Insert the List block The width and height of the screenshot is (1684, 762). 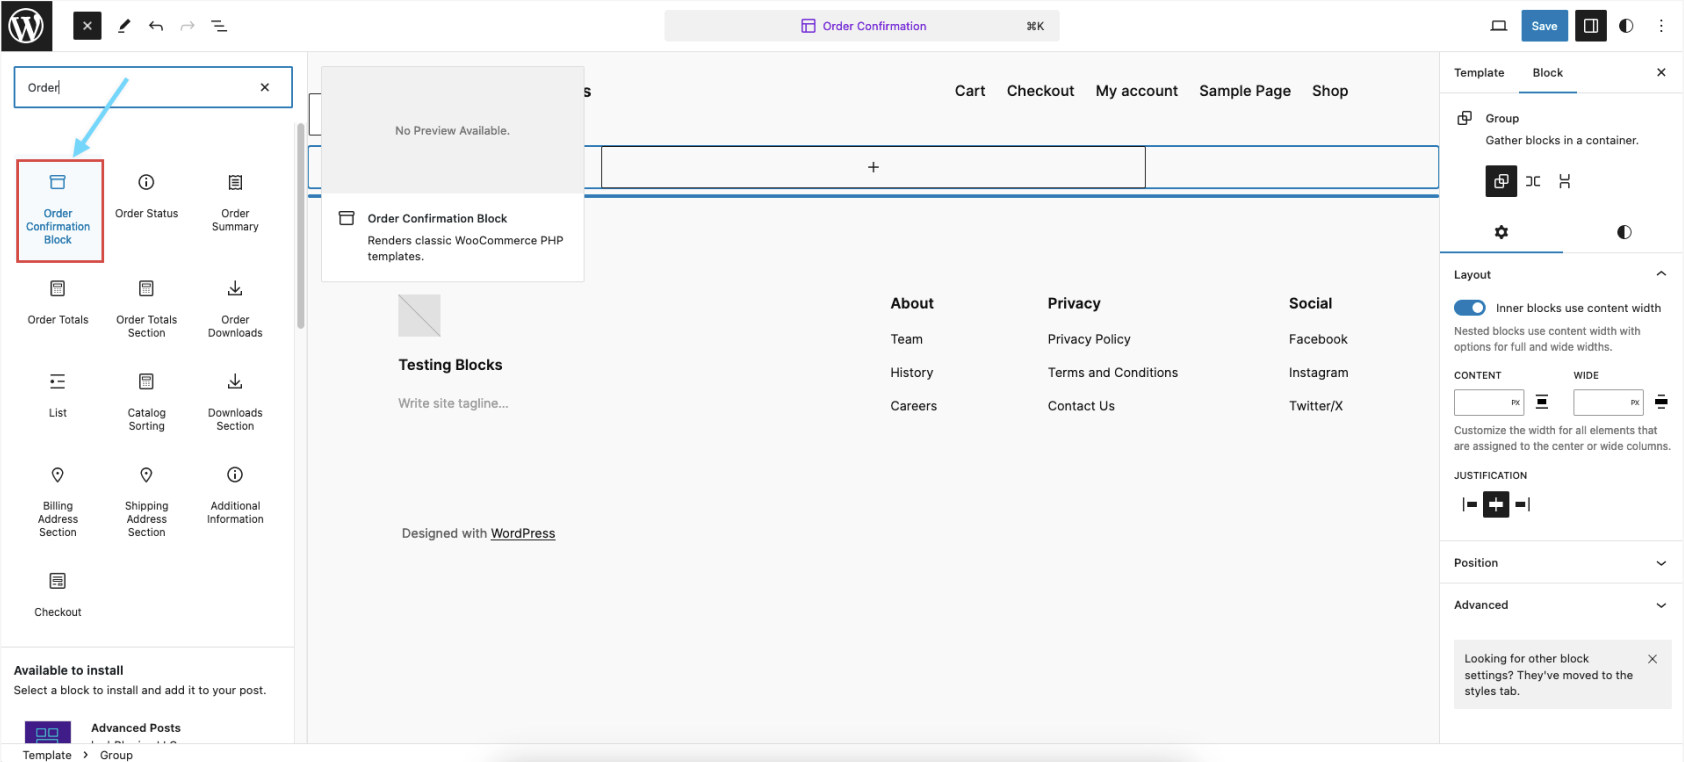click(x=58, y=396)
